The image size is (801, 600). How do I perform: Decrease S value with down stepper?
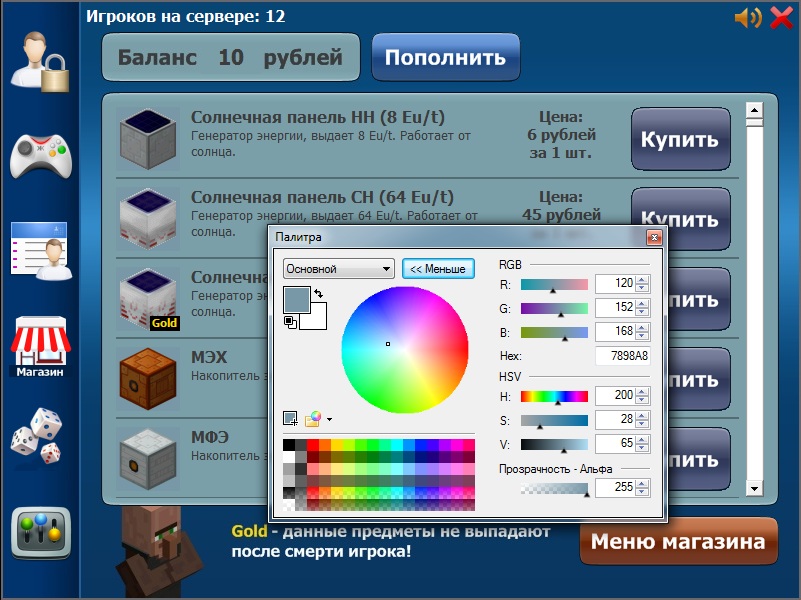tap(643, 423)
